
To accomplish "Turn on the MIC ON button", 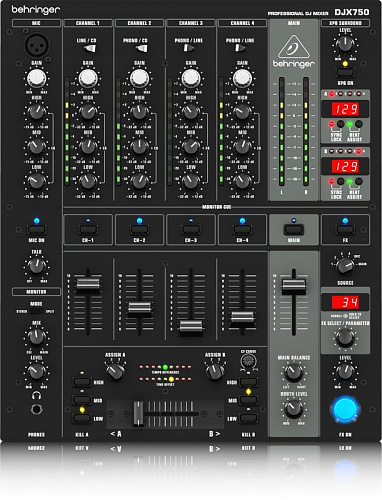I will [36, 230].
